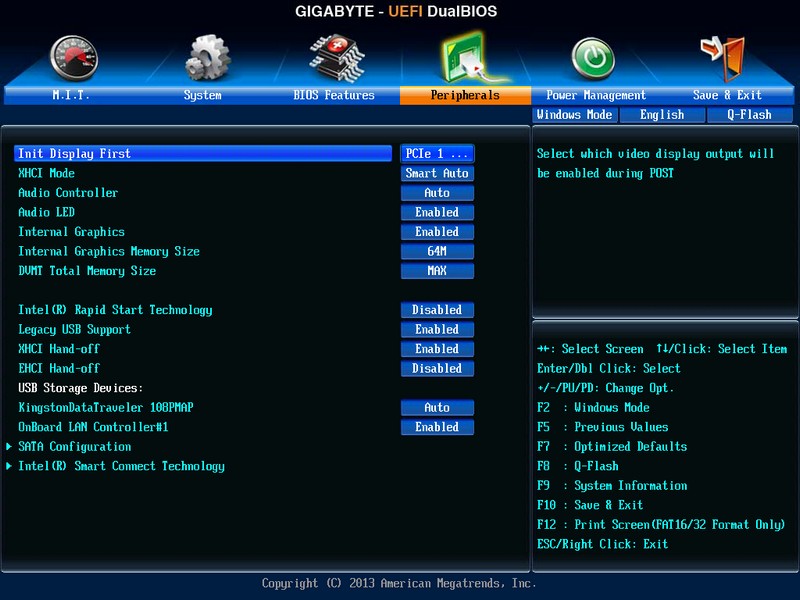Viewport: 800px width, 600px height.
Task: Select the Legacy USB Support label
Action: [x=74, y=330]
